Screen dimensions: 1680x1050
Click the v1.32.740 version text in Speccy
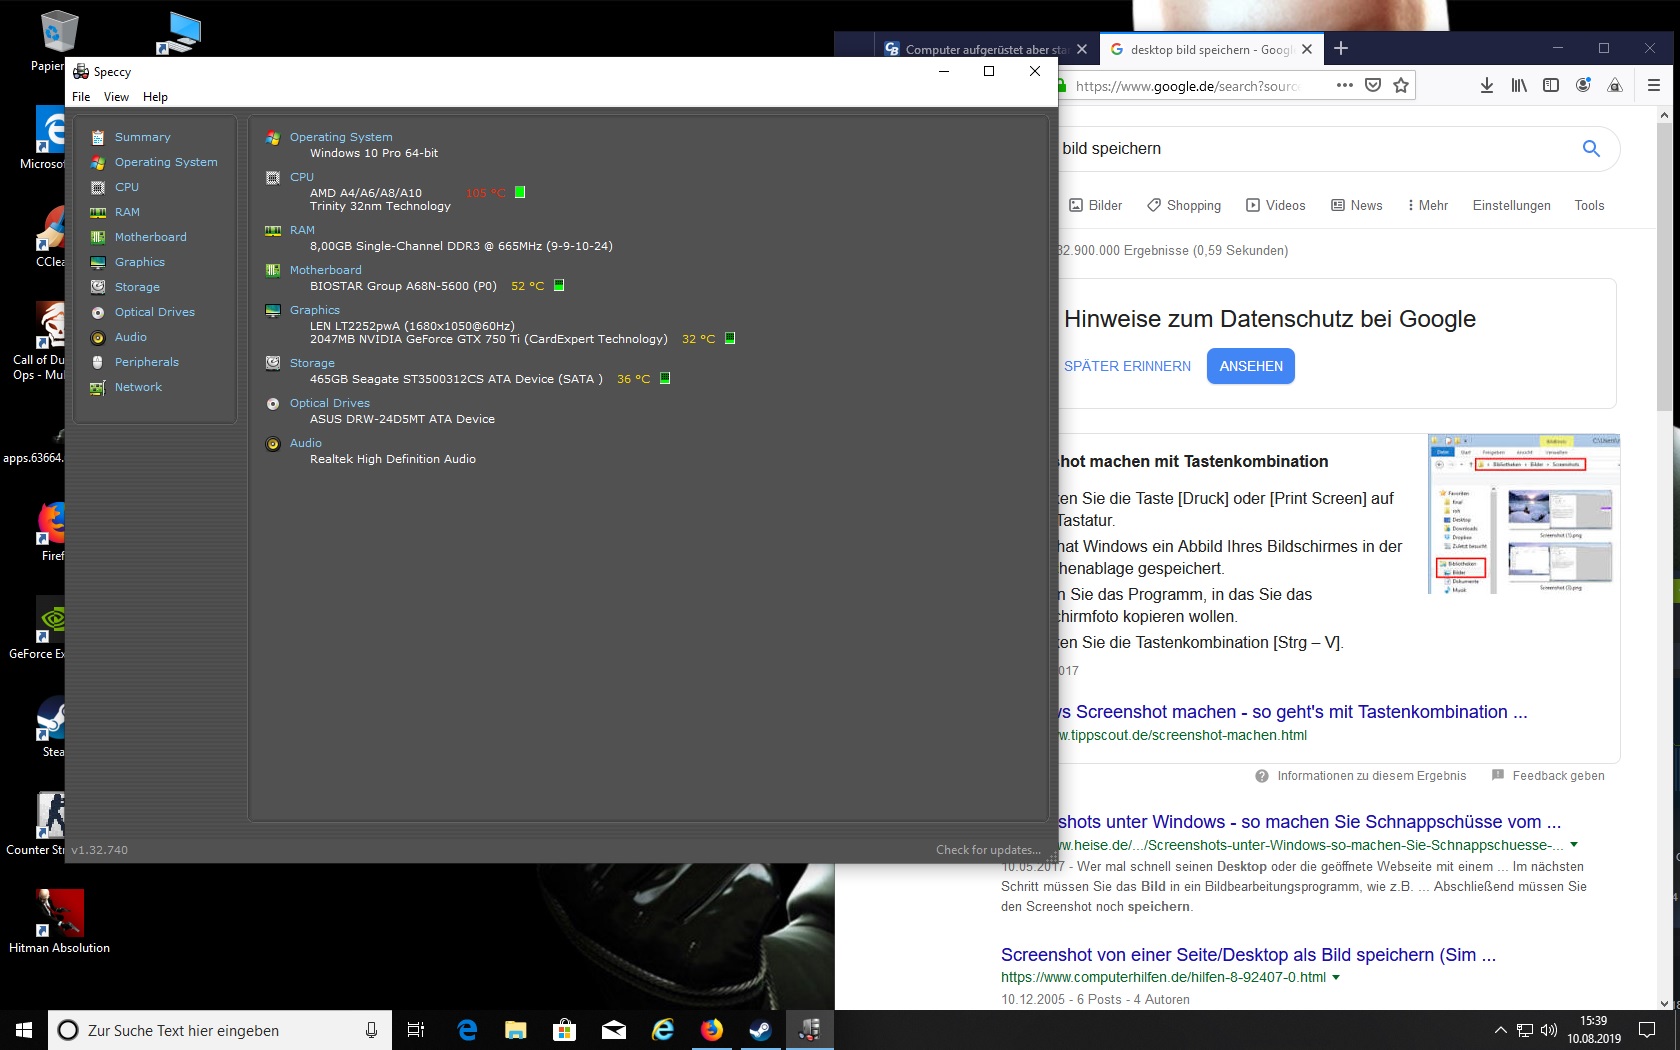click(x=100, y=850)
